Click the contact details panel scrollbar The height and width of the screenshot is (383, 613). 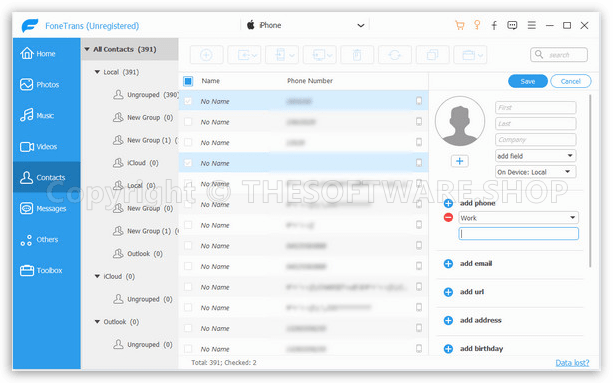pos(590,181)
